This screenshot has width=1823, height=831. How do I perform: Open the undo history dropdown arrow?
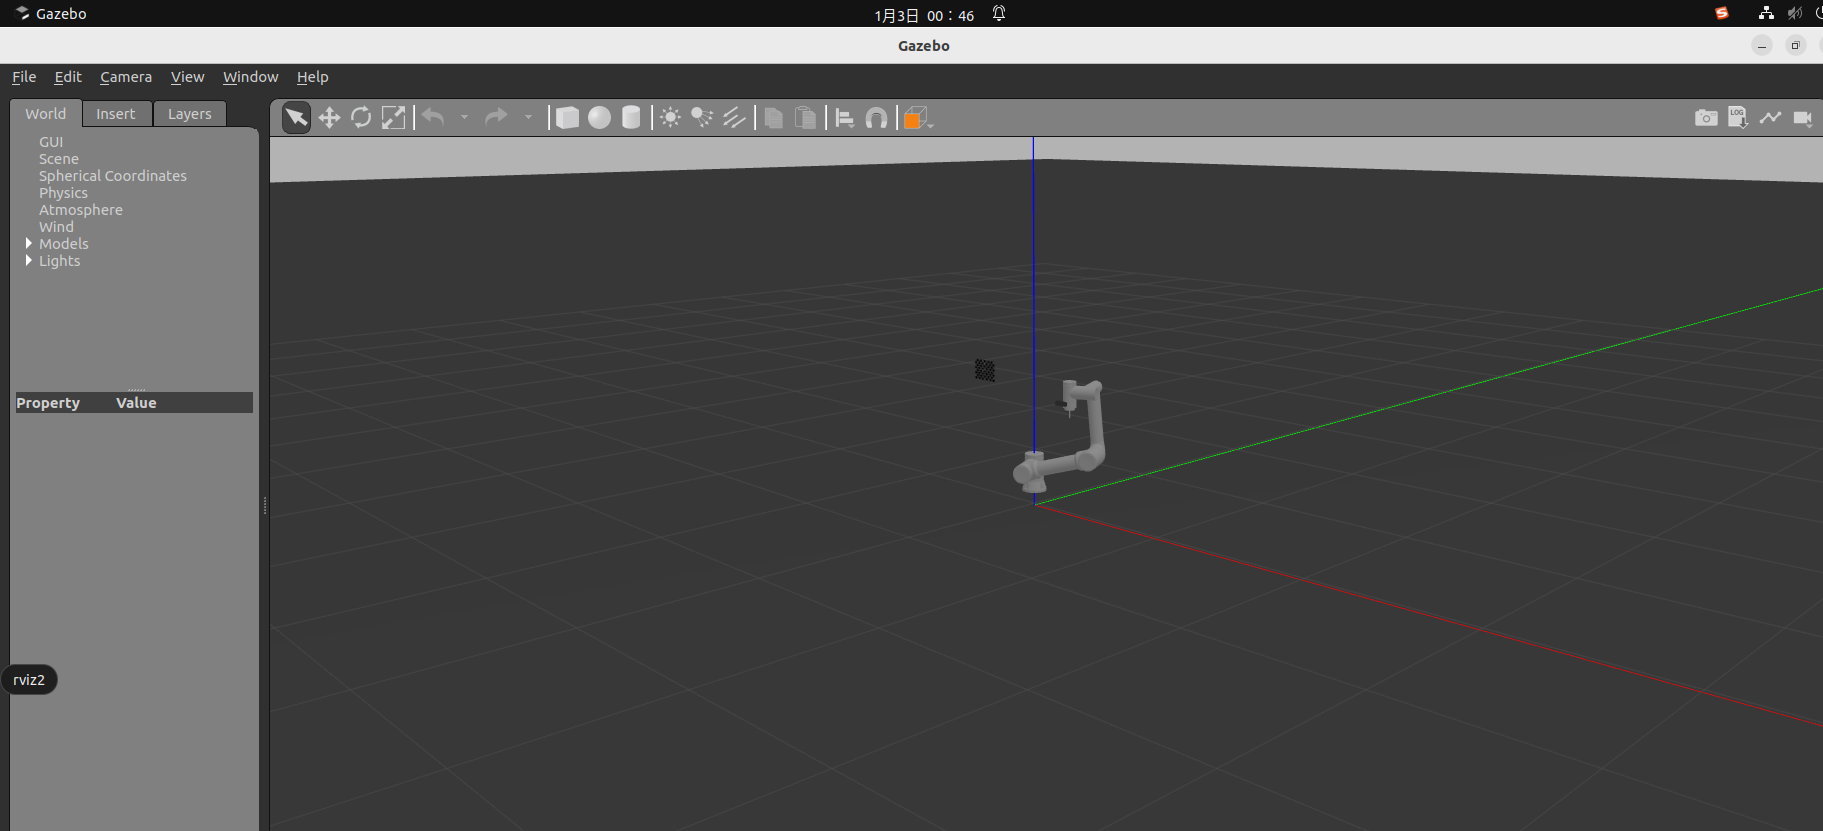[x=464, y=118]
